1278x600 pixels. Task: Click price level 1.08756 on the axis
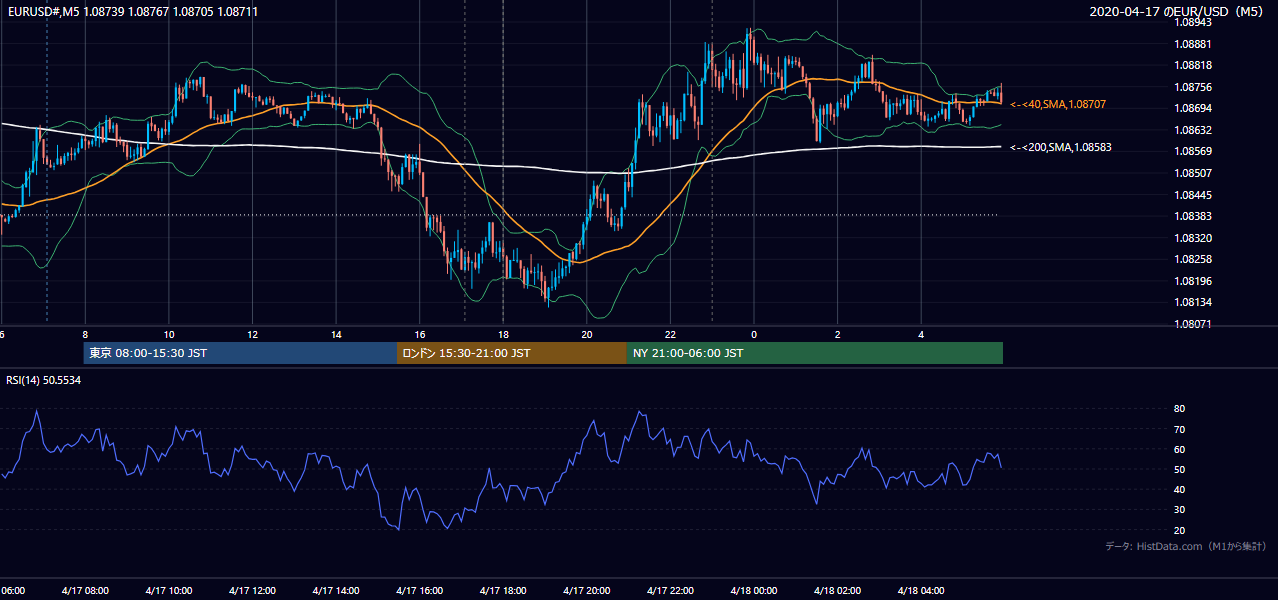[1194, 87]
